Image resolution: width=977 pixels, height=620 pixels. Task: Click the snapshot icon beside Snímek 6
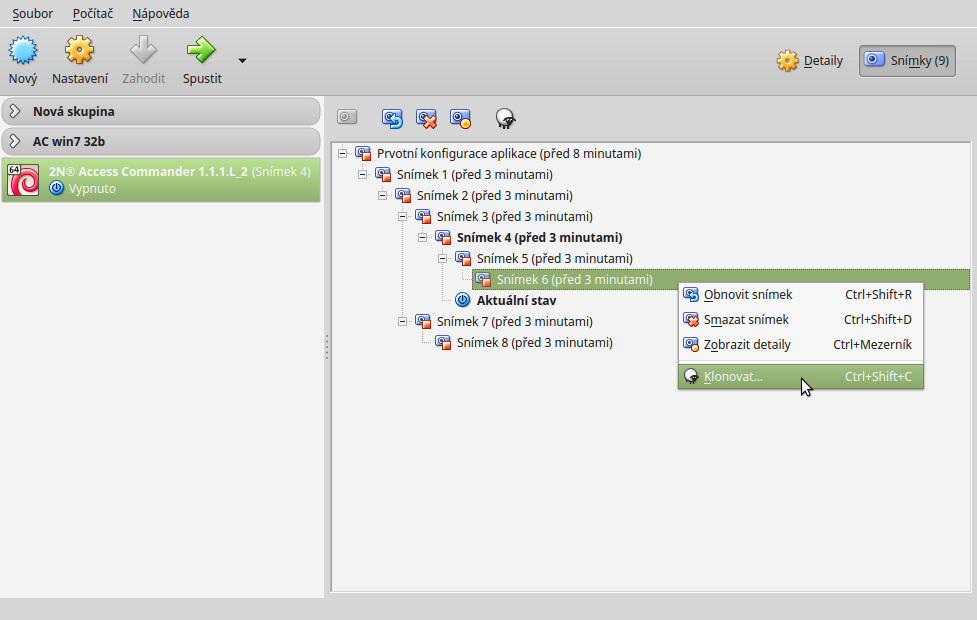[x=483, y=280]
